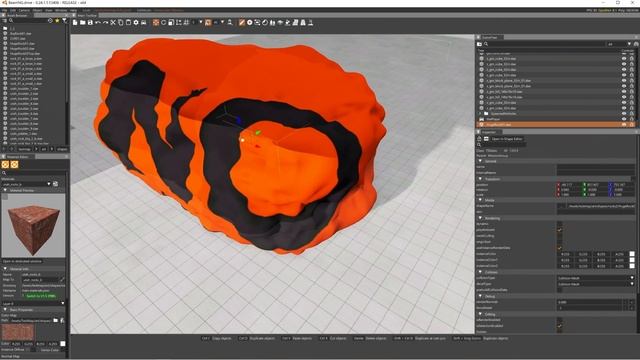Open the Camera menu
This screenshot has height=360, width=640.
(x=24, y=10)
